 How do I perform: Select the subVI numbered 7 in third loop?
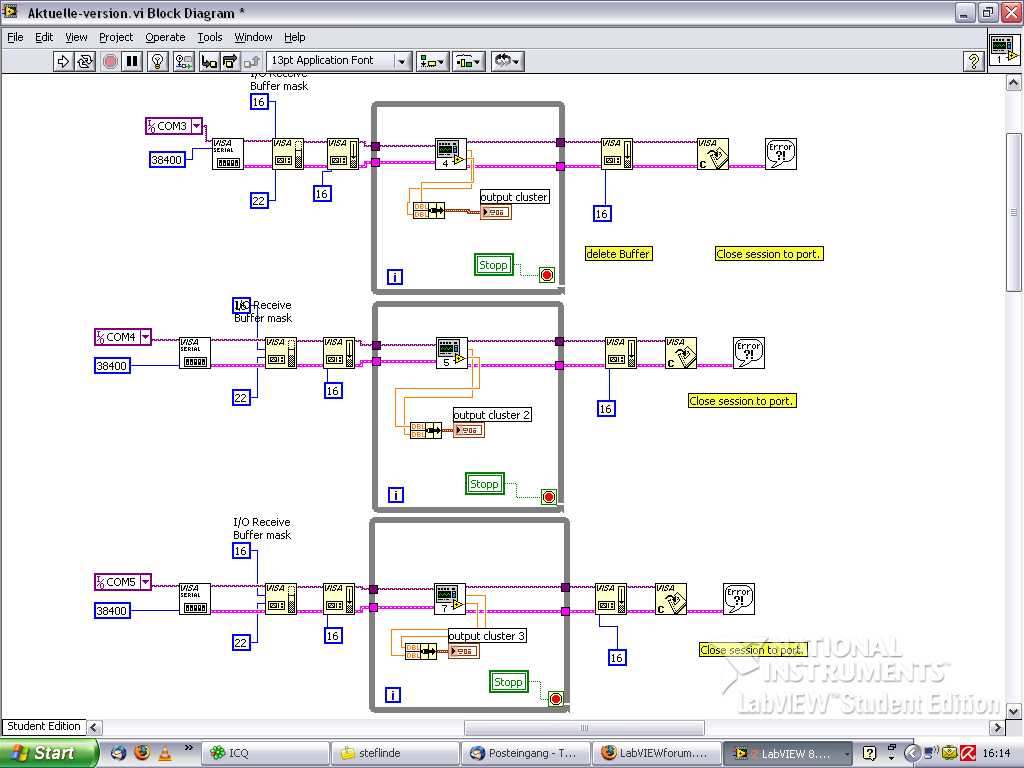(449, 599)
